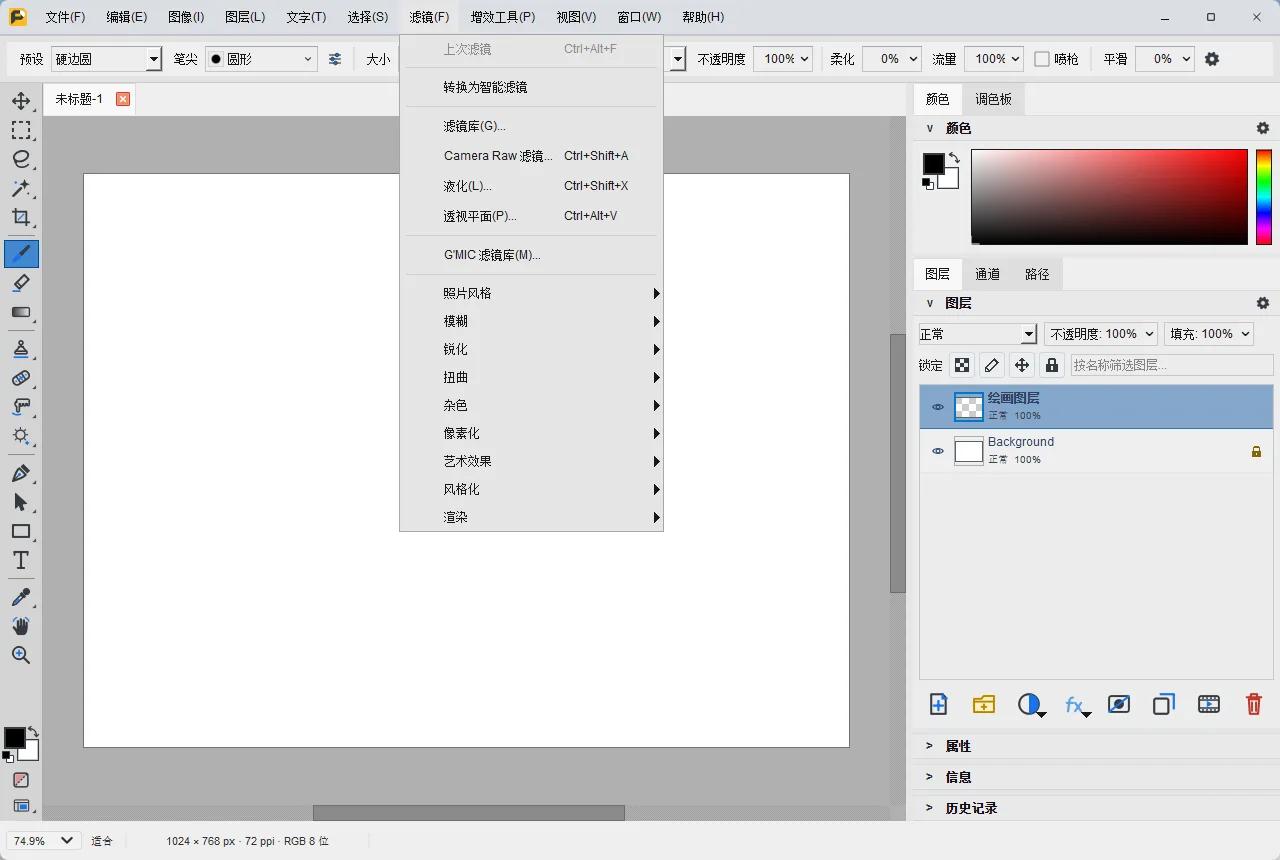Select the Magic Wand tool
The width and height of the screenshot is (1280, 860).
(21, 188)
